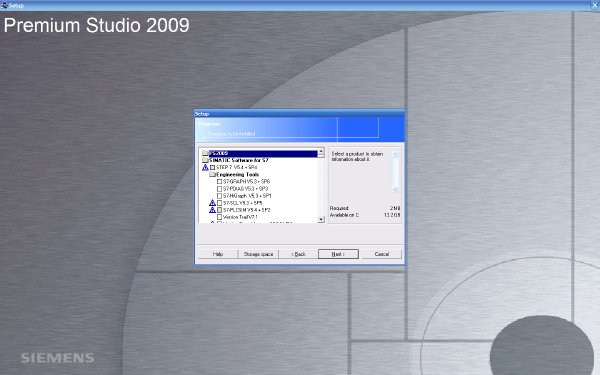Enable the S7-GRAPH V5.3 + SP6 checkbox
The image size is (600, 375).
[x=219, y=182]
